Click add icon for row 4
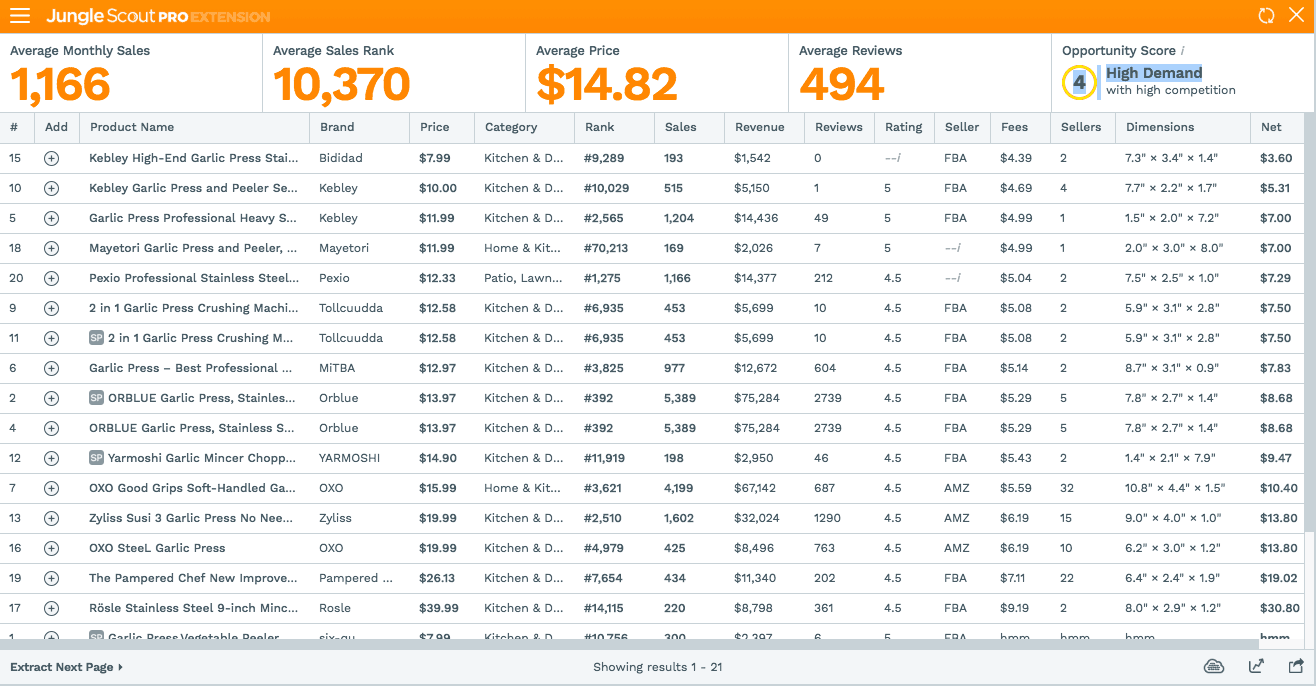The width and height of the screenshot is (1316, 686). point(51,428)
